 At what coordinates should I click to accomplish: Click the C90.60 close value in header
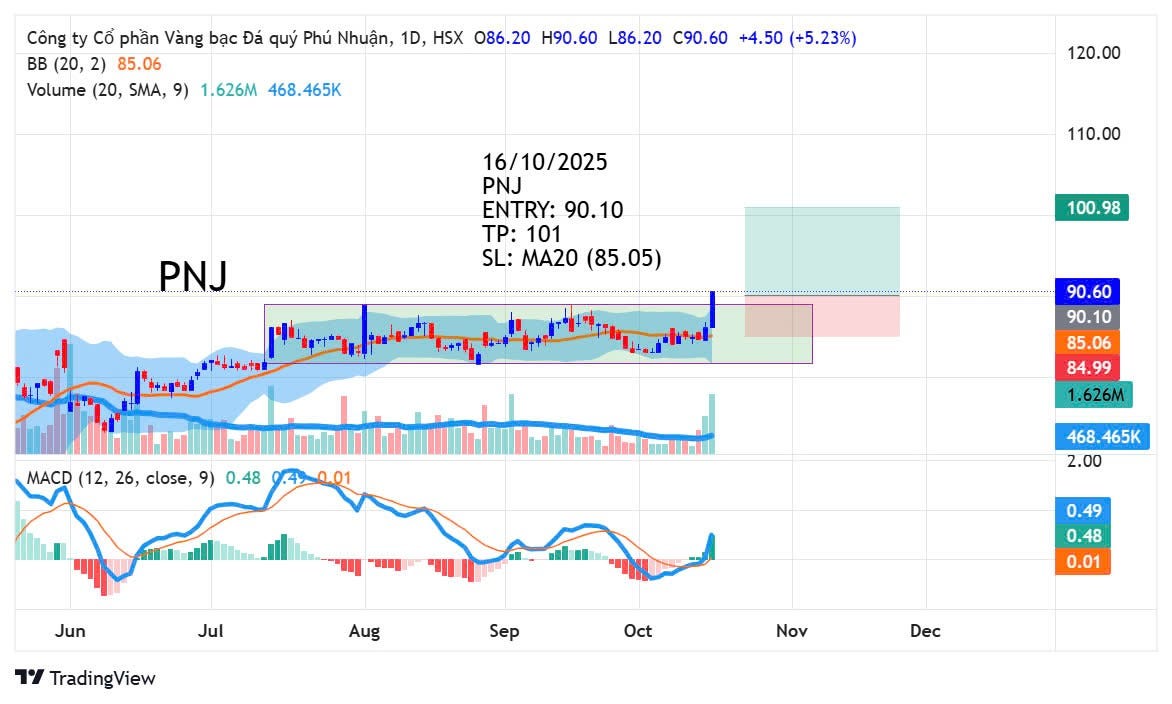point(700,37)
